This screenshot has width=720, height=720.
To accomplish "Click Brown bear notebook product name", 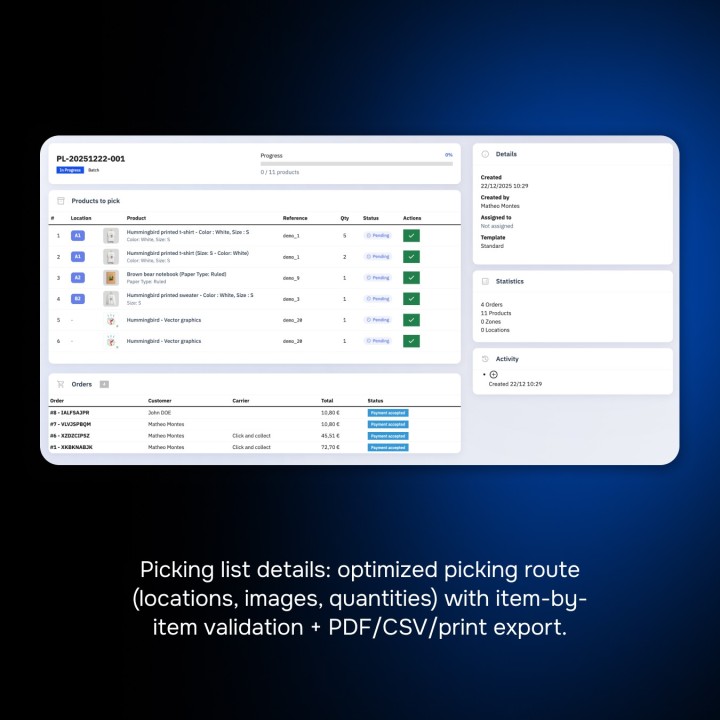I will 176,274.
